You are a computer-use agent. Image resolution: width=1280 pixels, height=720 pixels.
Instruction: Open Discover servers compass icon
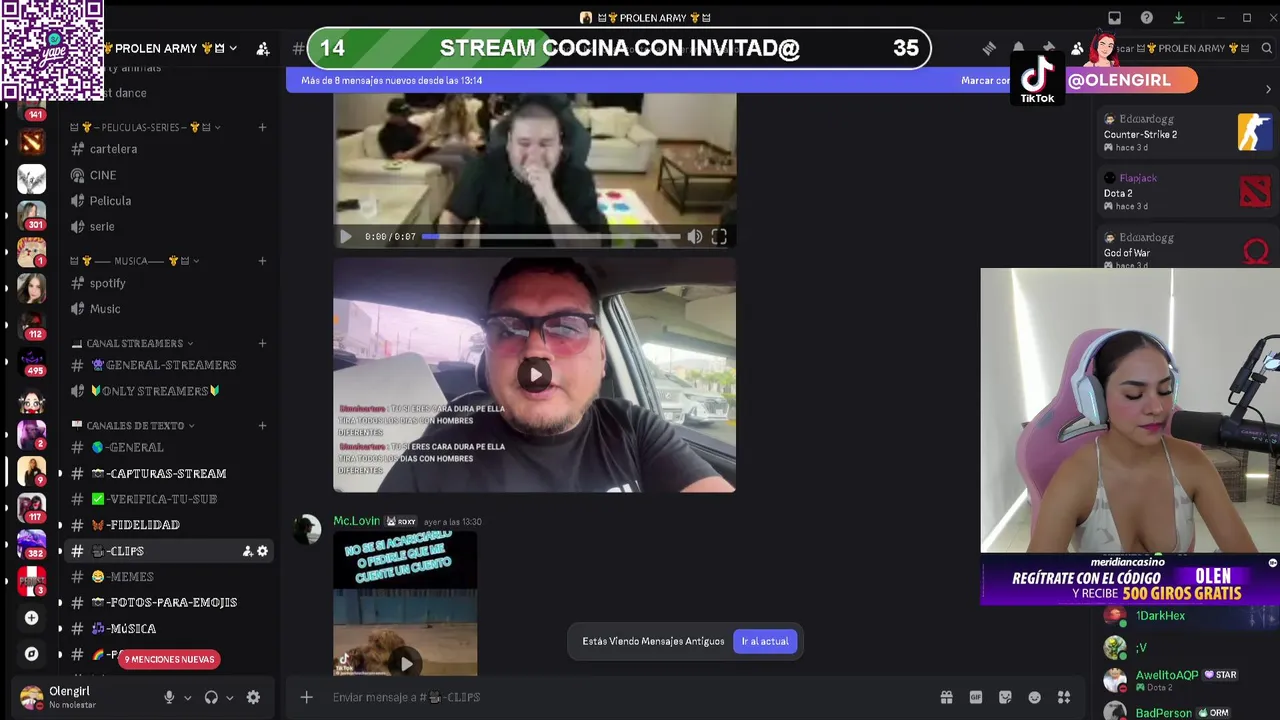pyautogui.click(x=32, y=654)
